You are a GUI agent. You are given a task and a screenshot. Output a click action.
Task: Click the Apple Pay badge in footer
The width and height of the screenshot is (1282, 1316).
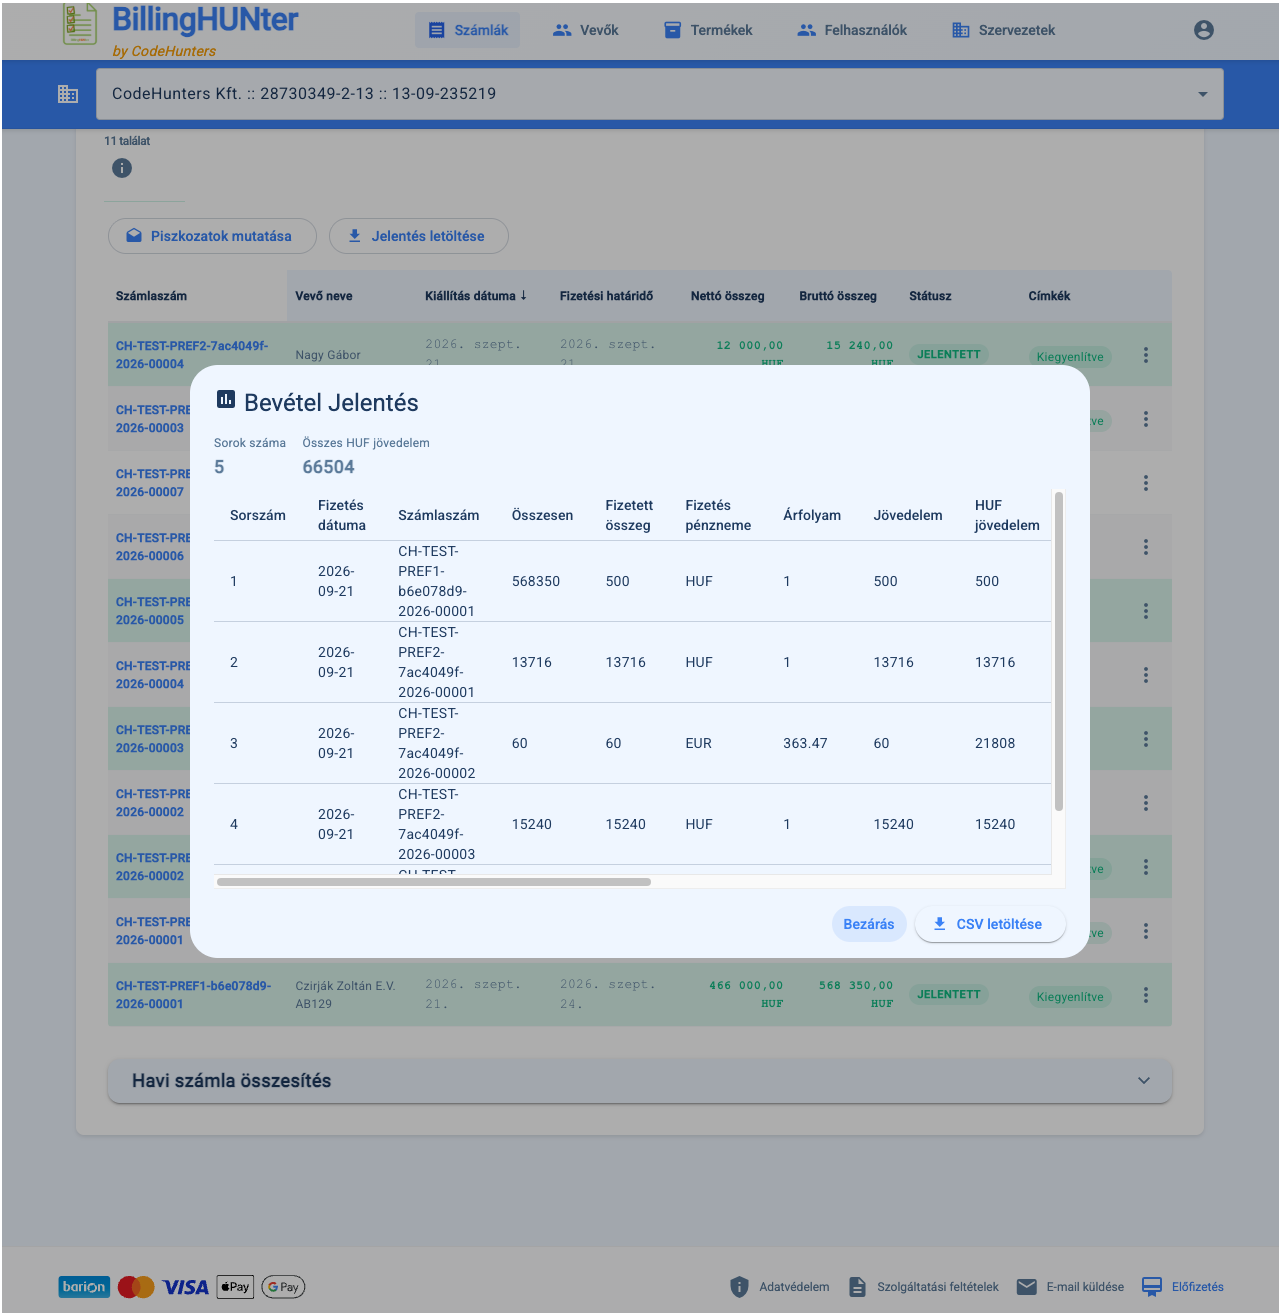(236, 1287)
